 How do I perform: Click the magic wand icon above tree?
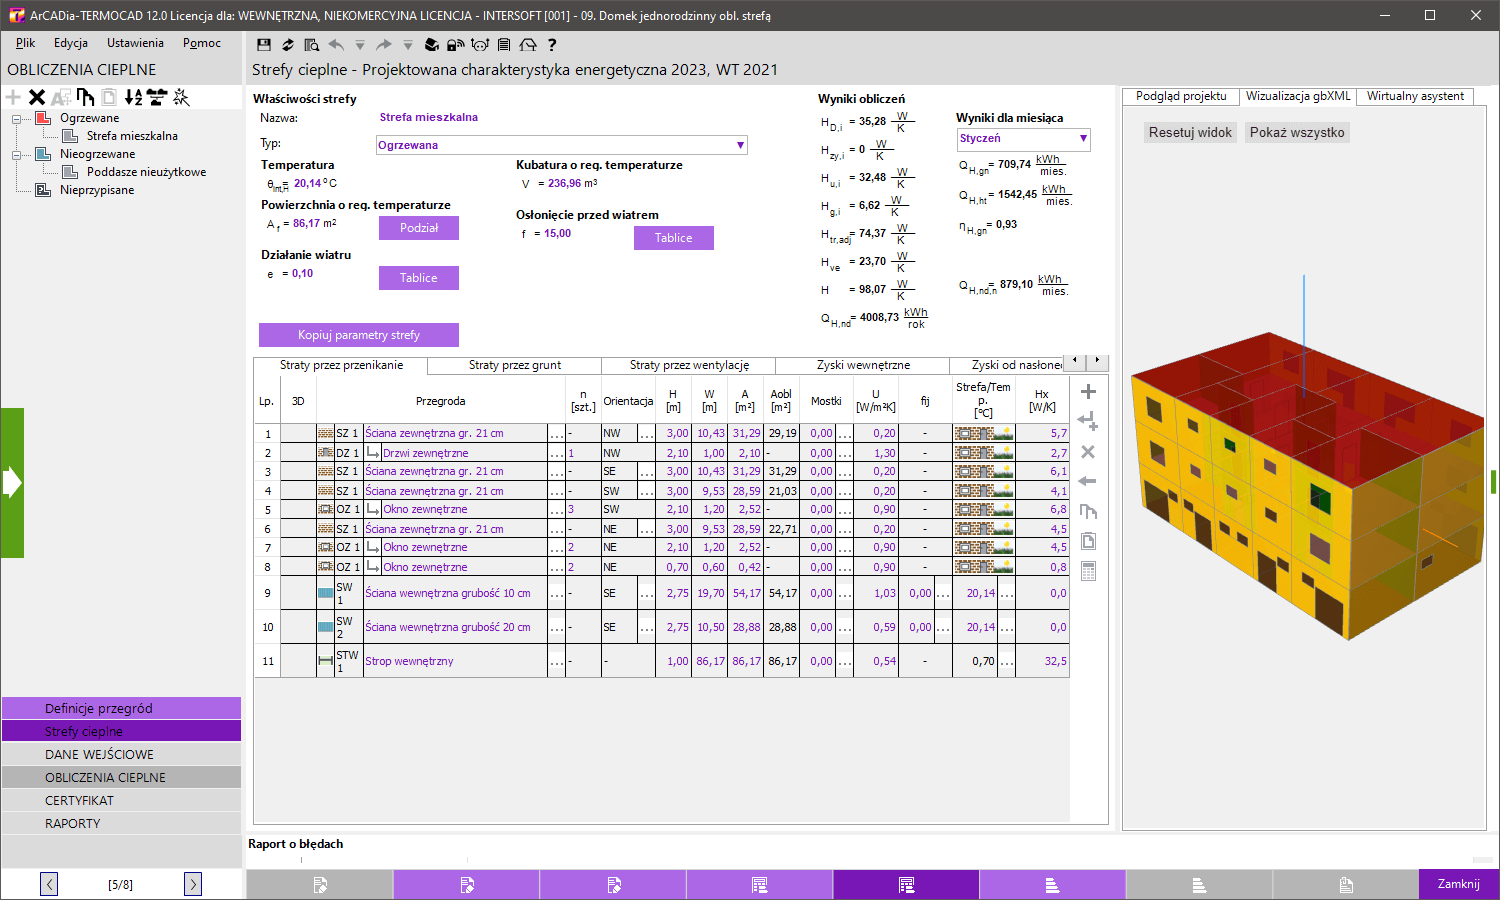point(181,97)
